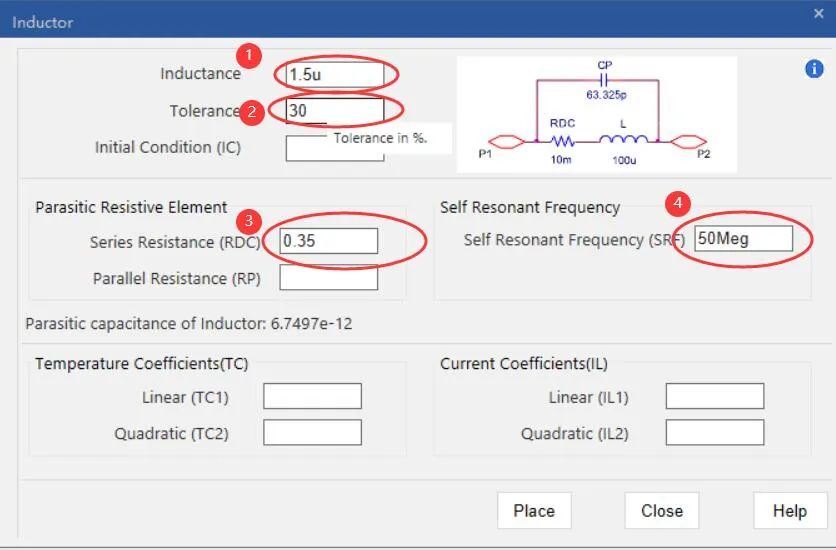Viewport: 836px width, 550px height.
Task: Close the Inductor dialog window
Action: click(x=818, y=13)
